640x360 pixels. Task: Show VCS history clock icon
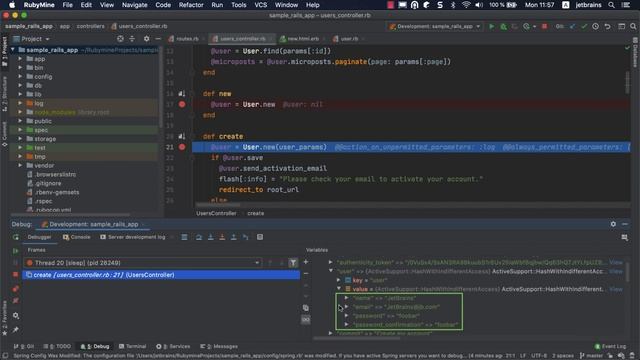(596, 27)
